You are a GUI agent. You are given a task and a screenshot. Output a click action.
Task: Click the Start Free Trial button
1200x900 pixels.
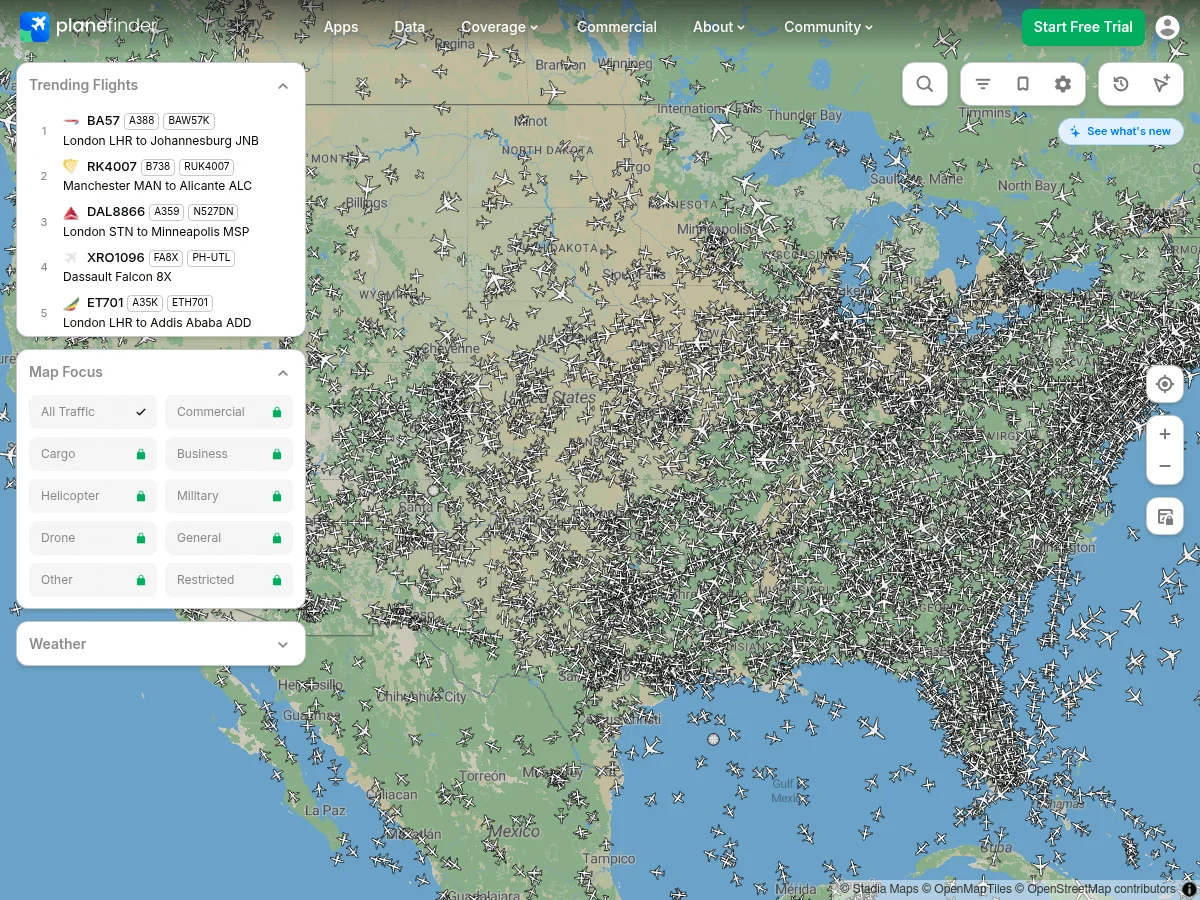[1083, 27]
